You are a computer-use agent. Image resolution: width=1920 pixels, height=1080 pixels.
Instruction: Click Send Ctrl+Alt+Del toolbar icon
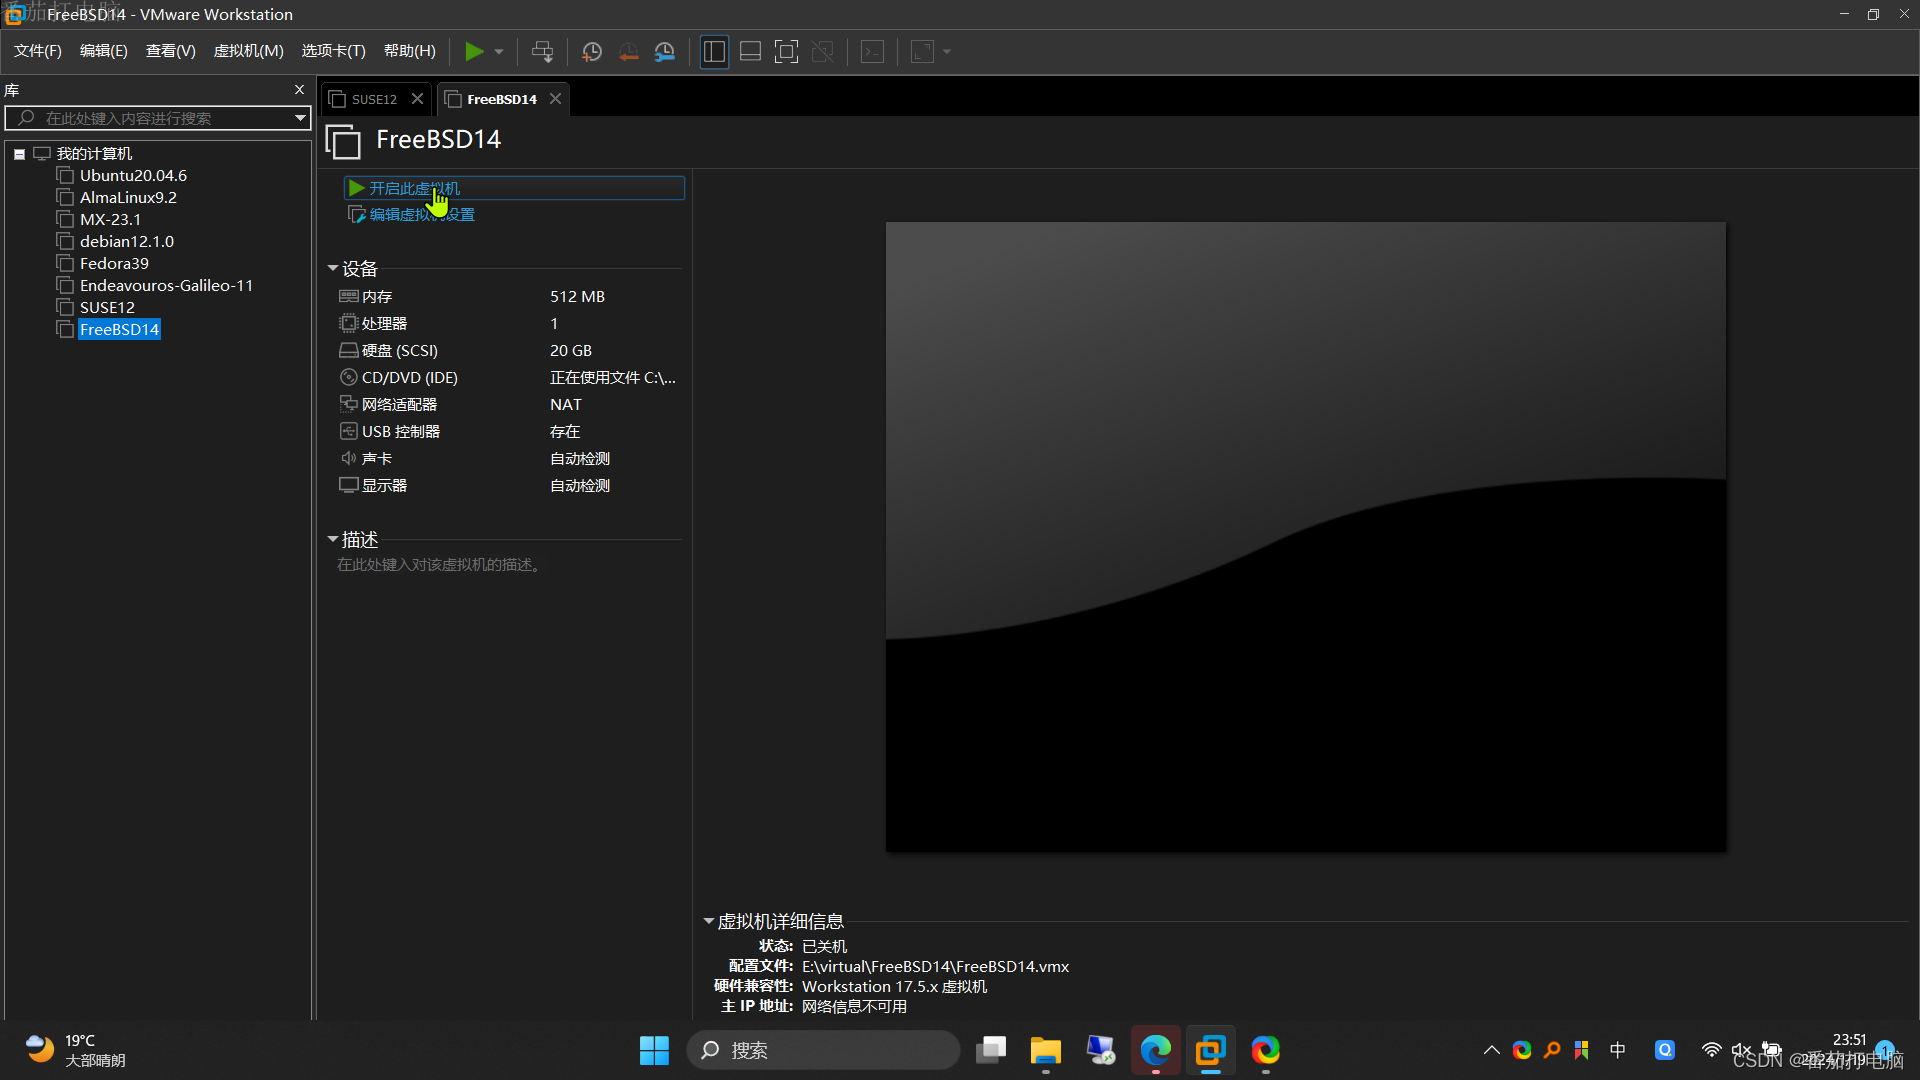click(542, 51)
